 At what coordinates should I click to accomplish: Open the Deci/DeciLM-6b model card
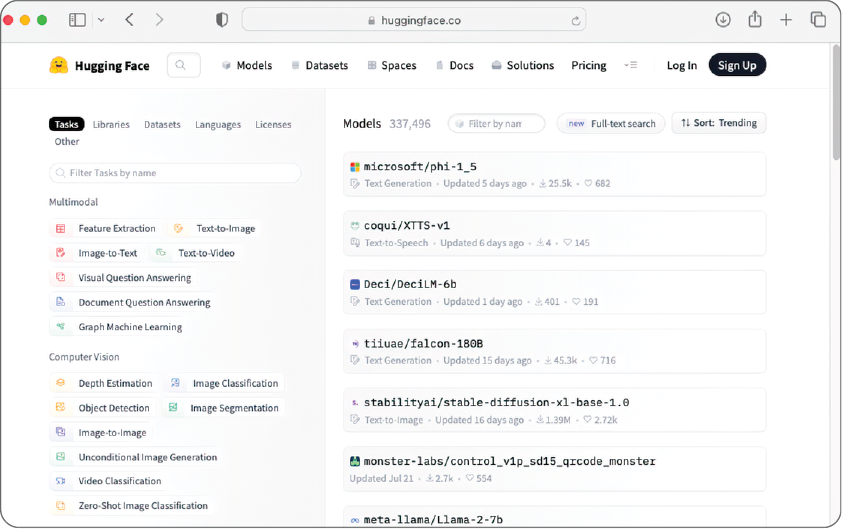point(554,292)
